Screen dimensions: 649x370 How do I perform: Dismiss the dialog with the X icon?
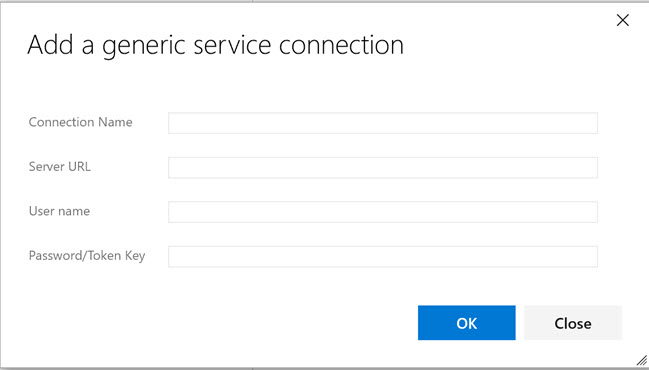click(x=623, y=20)
